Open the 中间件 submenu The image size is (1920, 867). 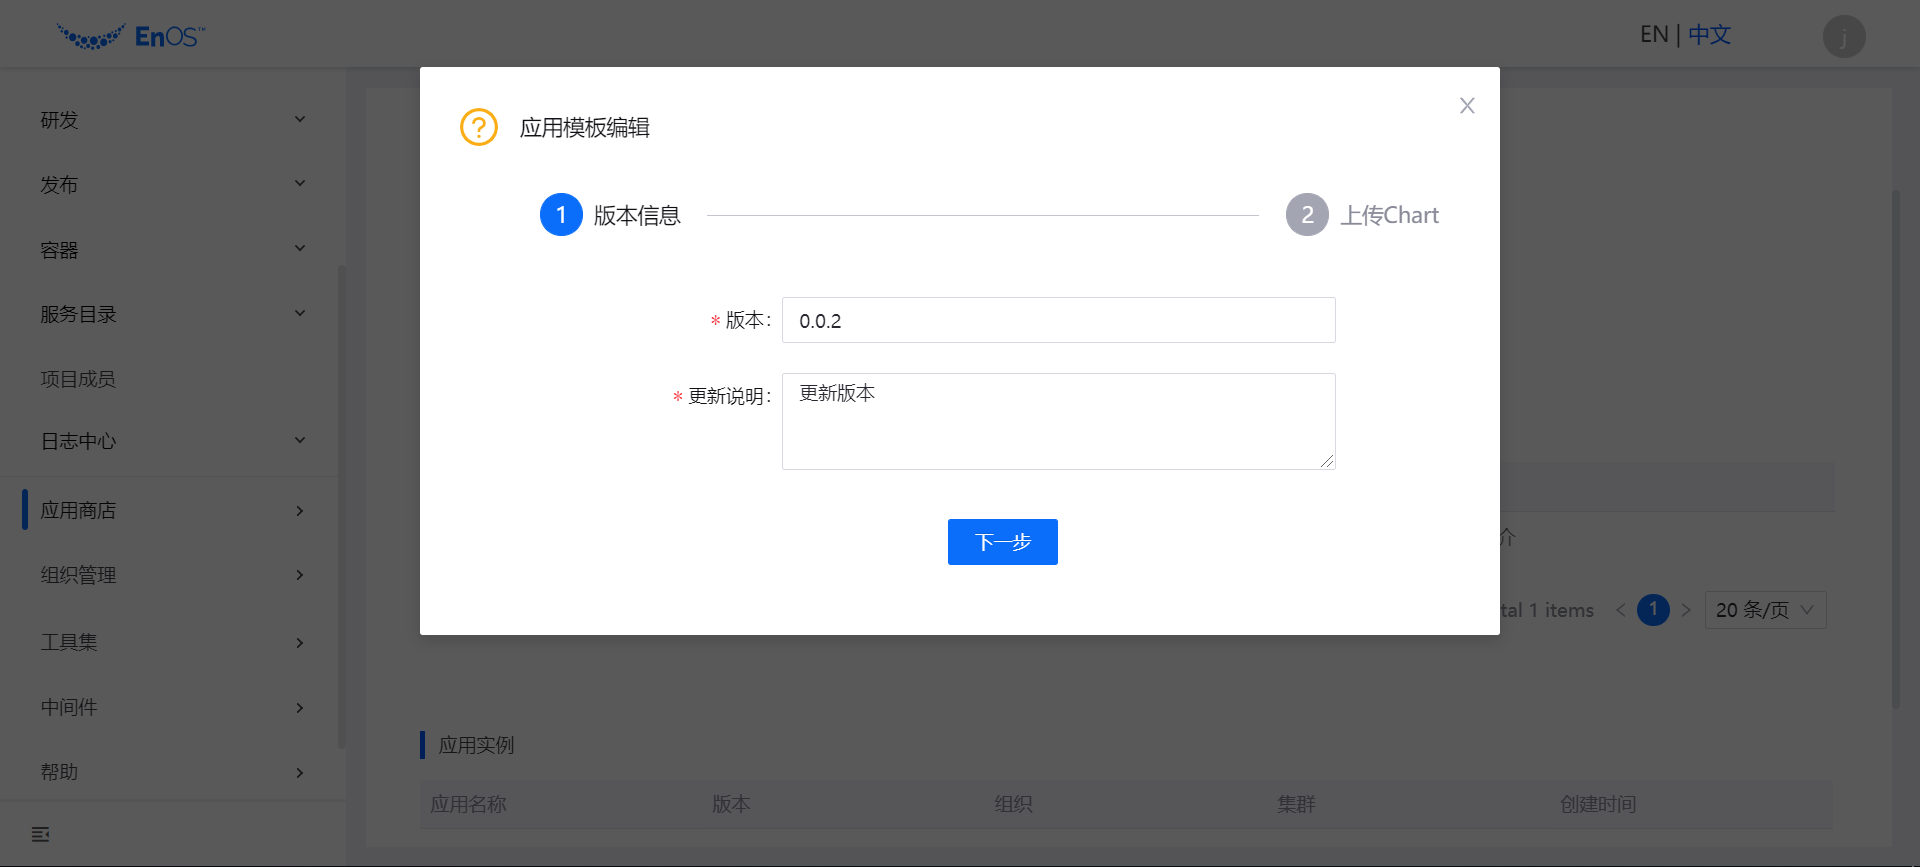coord(173,707)
